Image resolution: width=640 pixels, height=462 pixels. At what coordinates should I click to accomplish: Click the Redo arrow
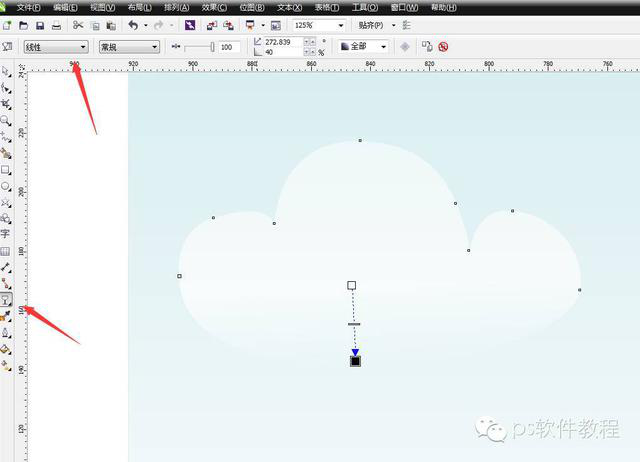[158, 25]
